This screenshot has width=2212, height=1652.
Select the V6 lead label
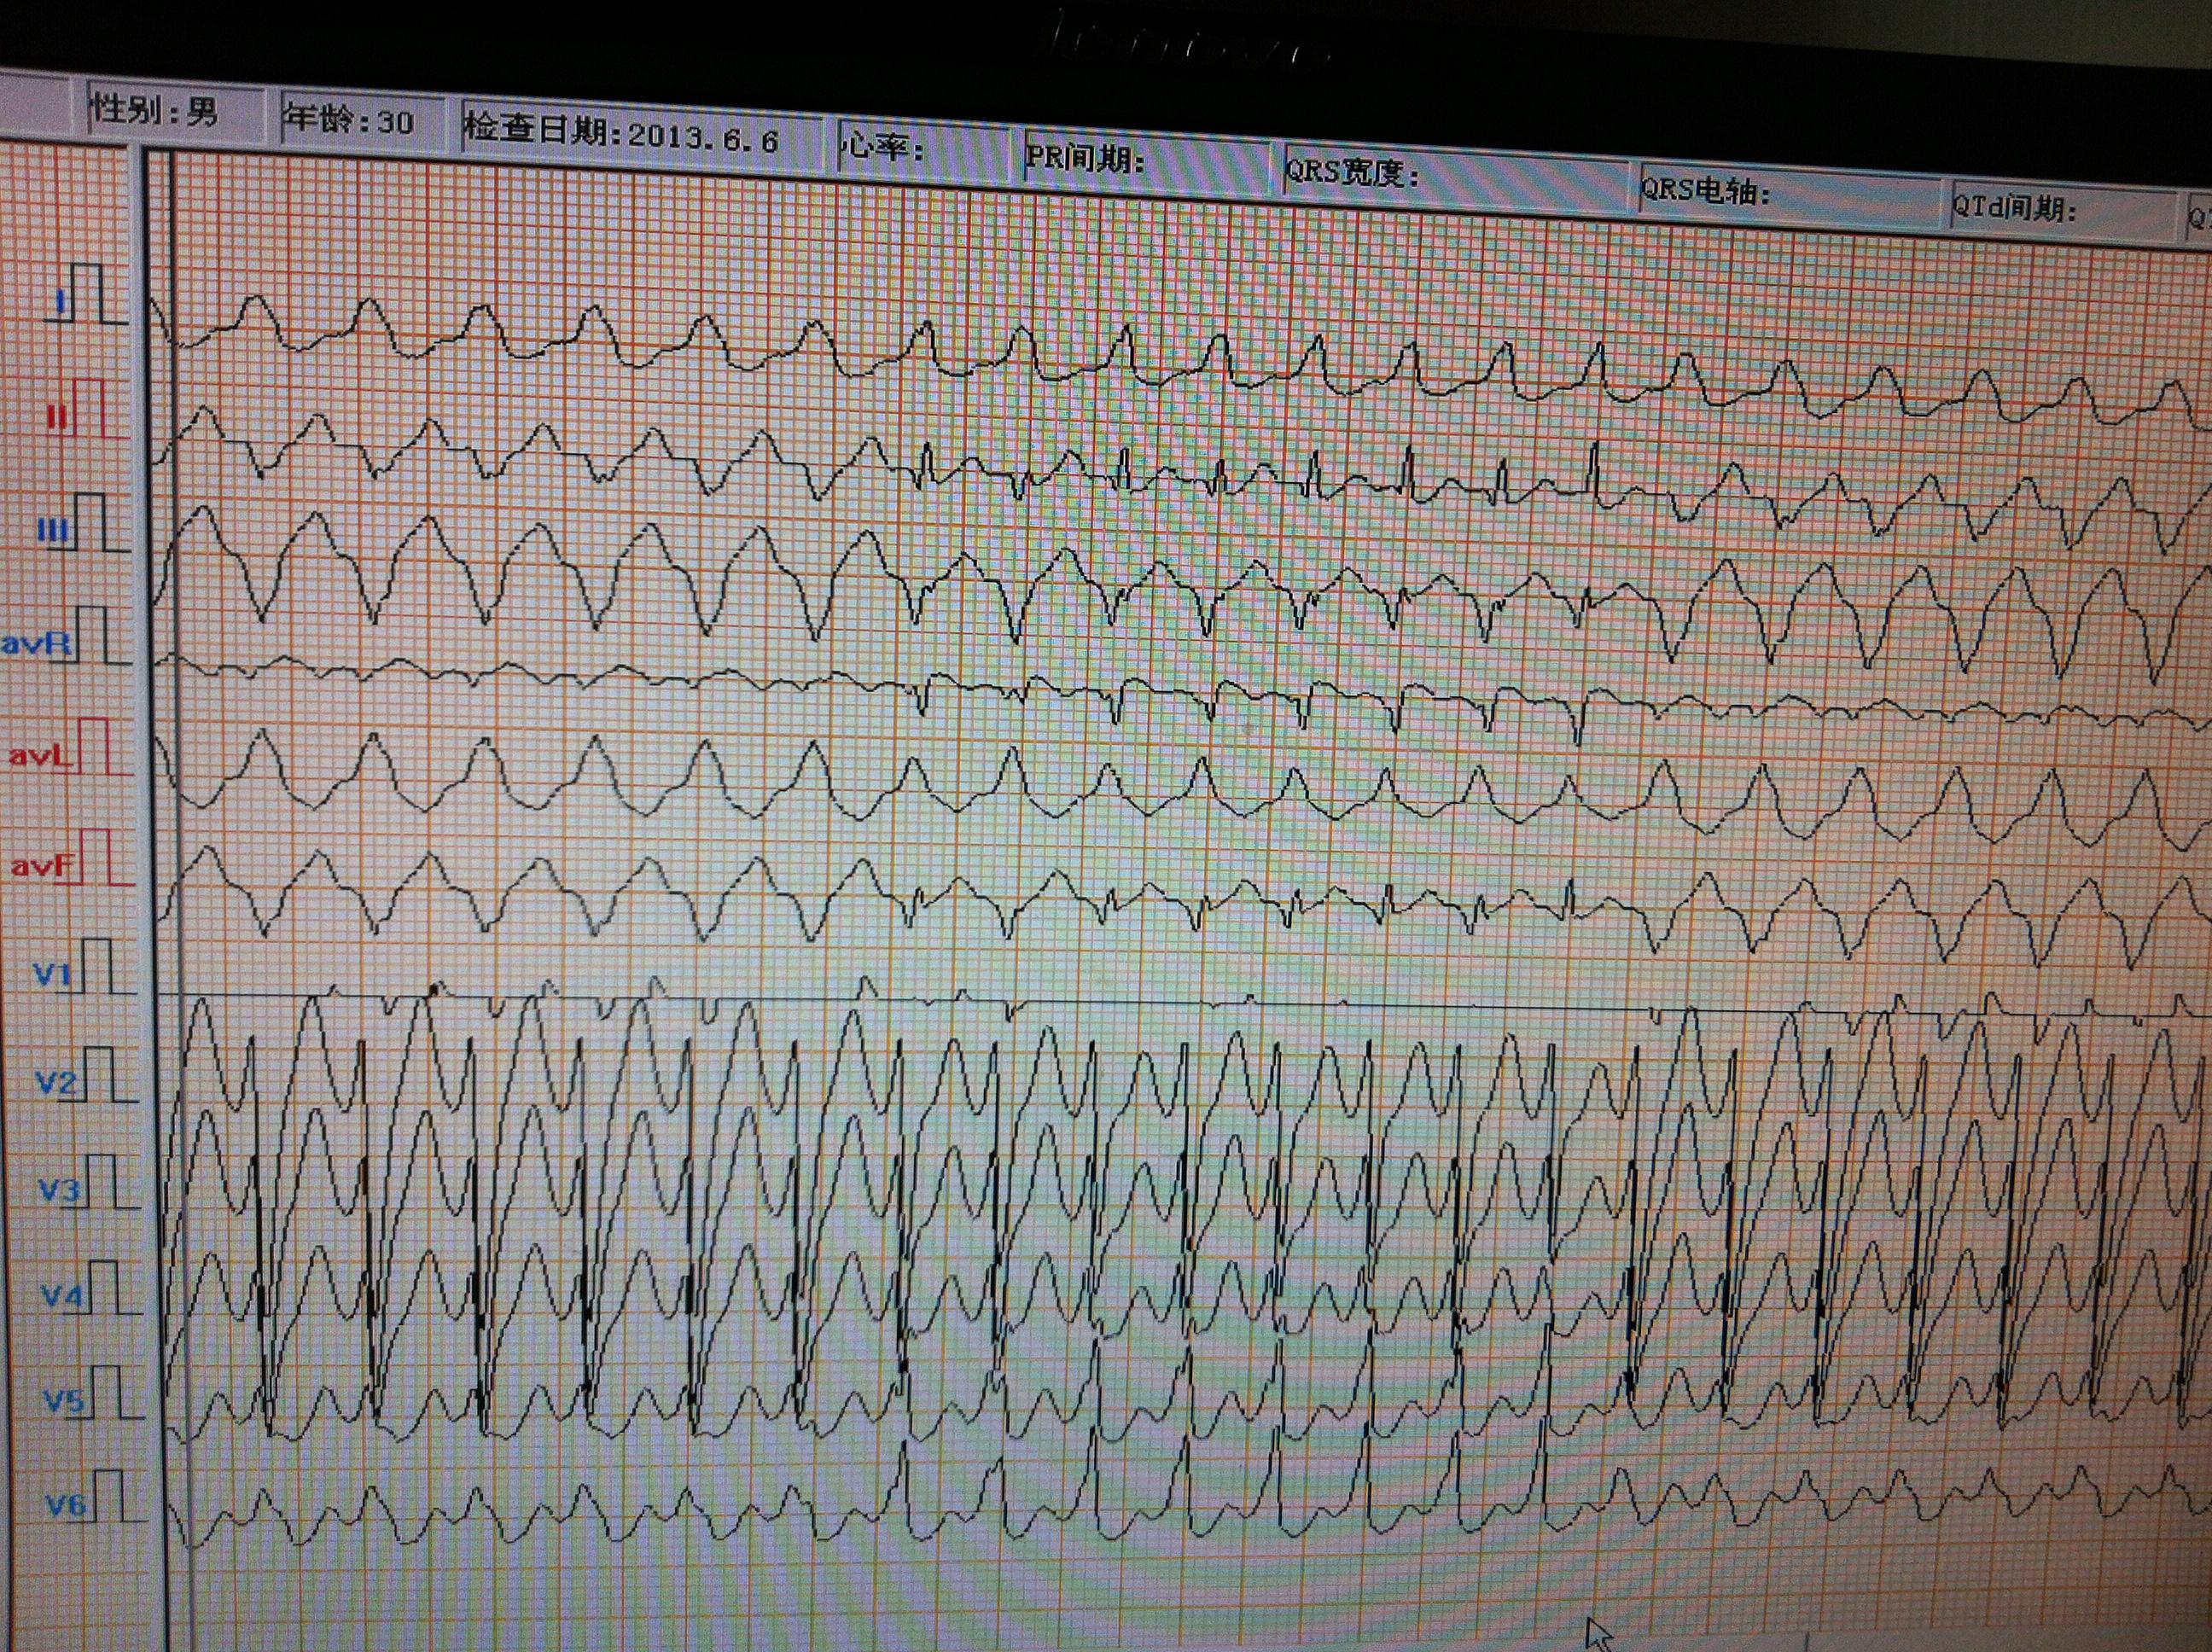(x=67, y=1505)
